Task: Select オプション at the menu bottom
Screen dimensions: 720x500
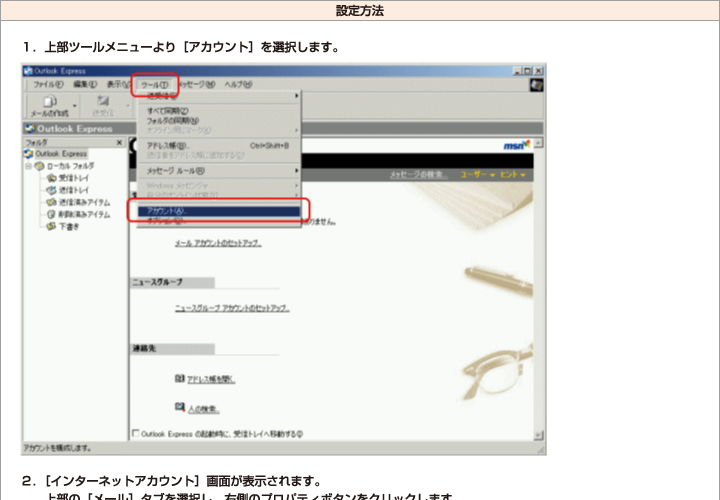Action: [219, 221]
